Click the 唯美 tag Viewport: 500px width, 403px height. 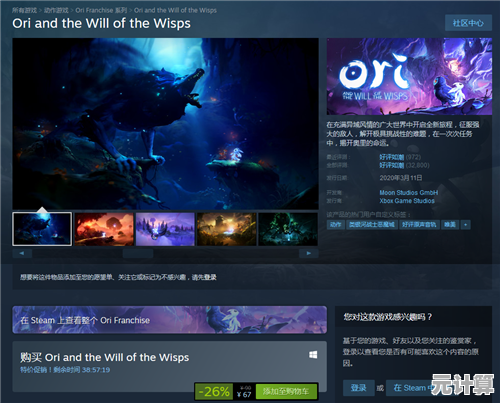(x=450, y=225)
